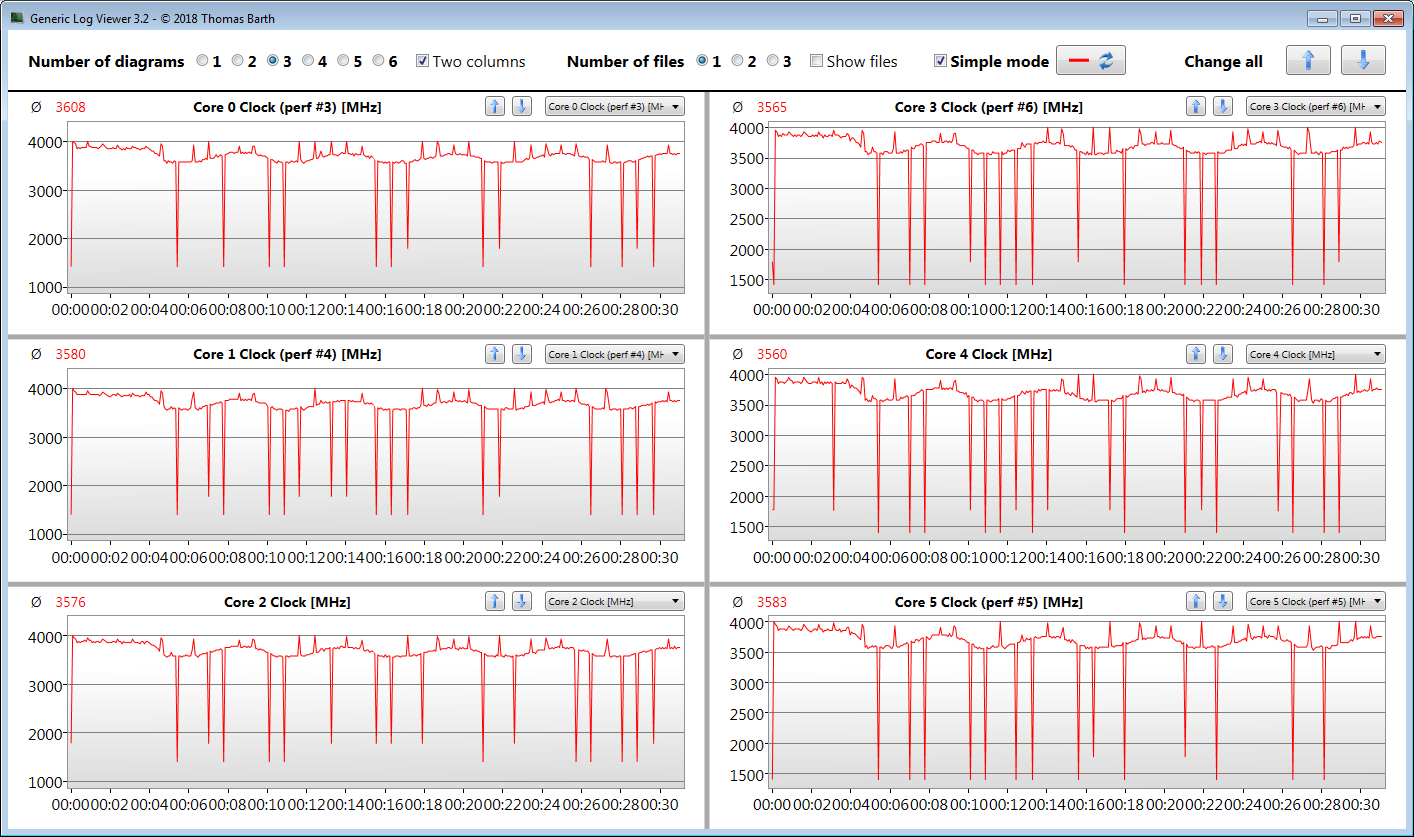The image size is (1414, 837).
Task: Click the Core 2 Clock [MHz] chart title
Action: [287, 602]
